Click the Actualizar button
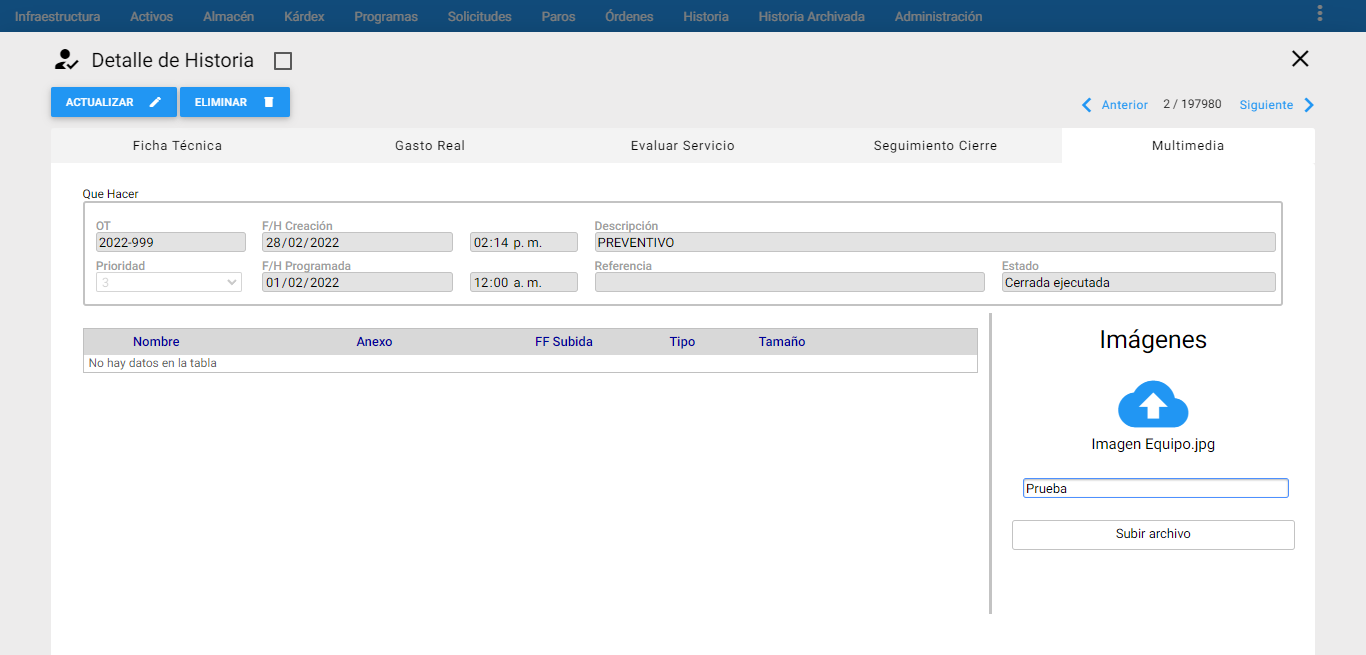The image size is (1366, 655). [x=114, y=102]
